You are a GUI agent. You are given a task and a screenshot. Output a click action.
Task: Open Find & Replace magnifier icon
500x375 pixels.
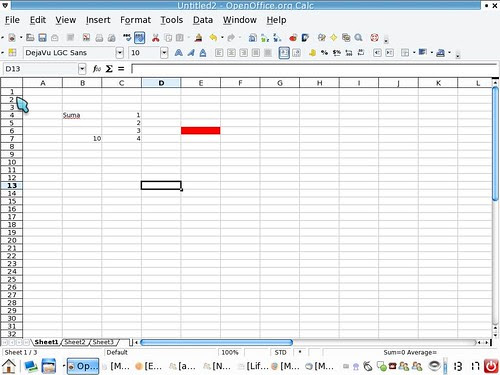pyautogui.click(x=358, y=38)
